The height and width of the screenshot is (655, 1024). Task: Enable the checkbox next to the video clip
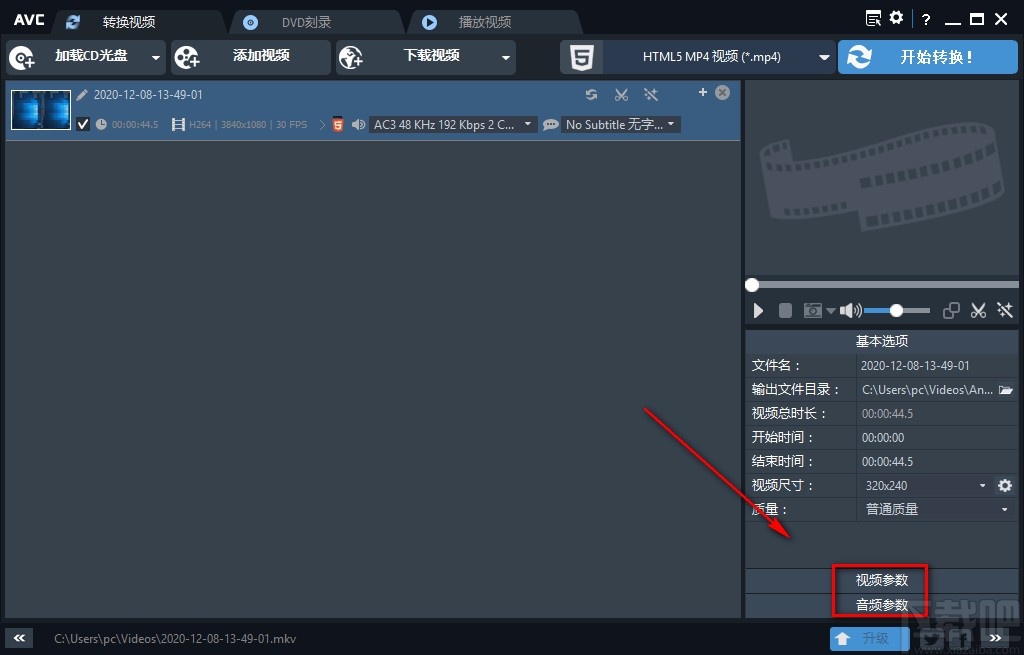[x=83, y=124]
